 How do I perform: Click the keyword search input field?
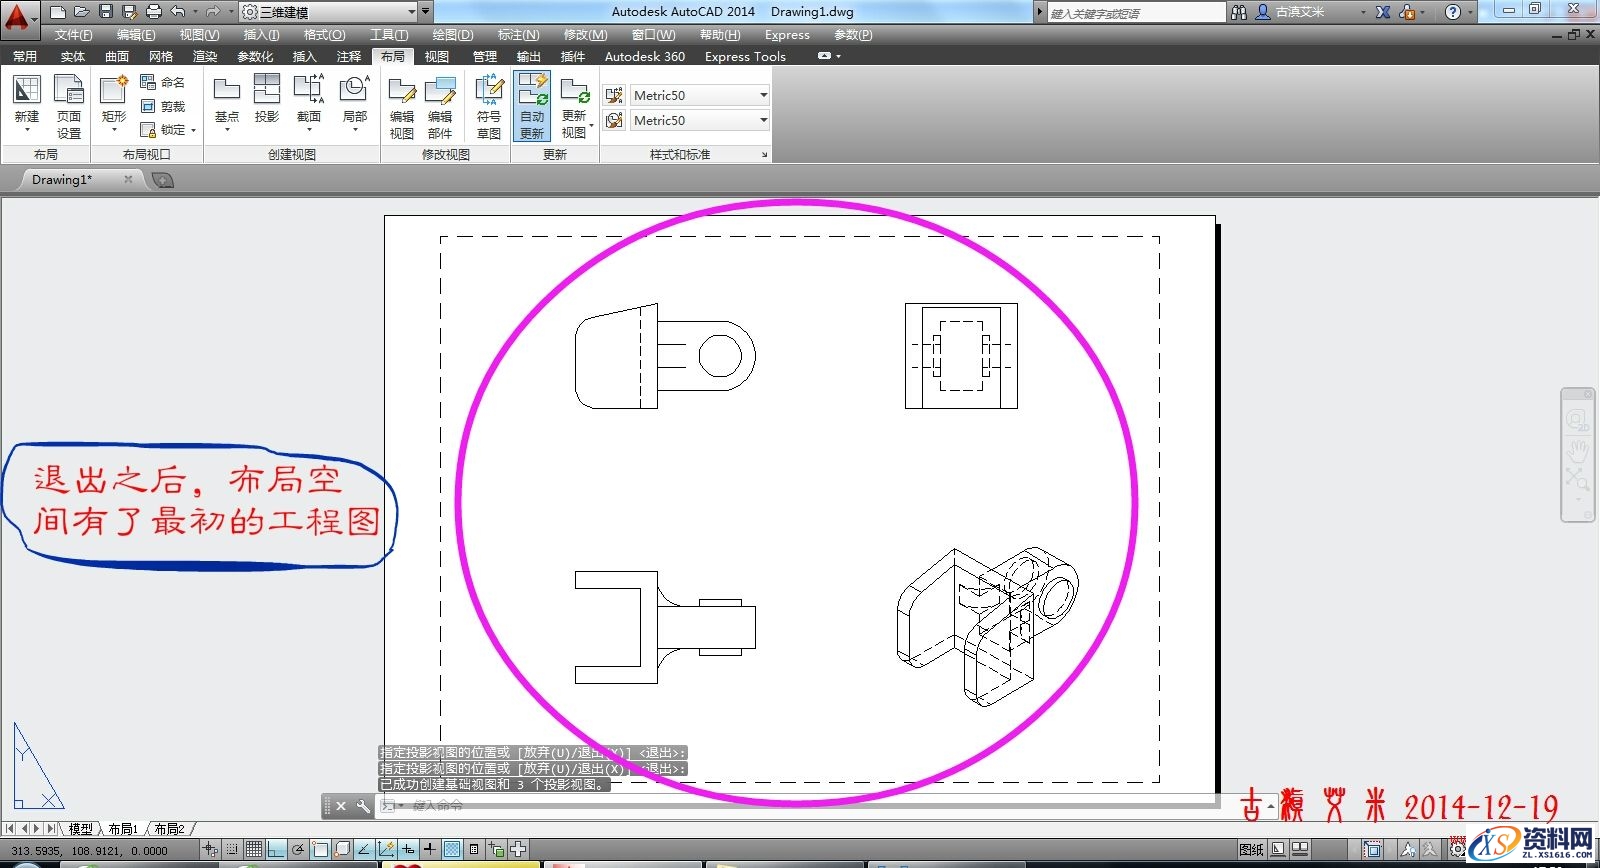coord(1135,13)
